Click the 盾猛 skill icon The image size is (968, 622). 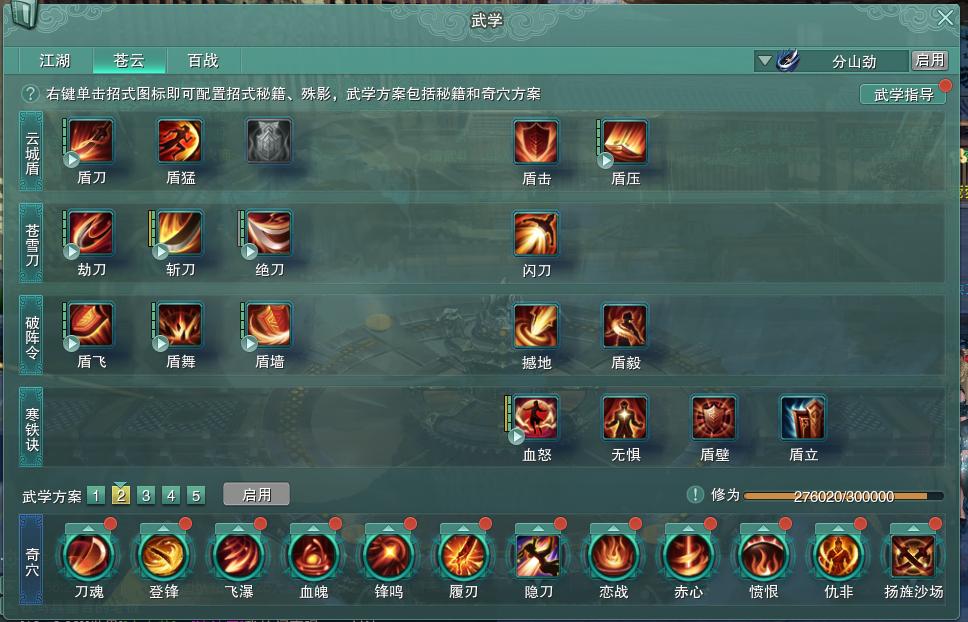point(180,141)
